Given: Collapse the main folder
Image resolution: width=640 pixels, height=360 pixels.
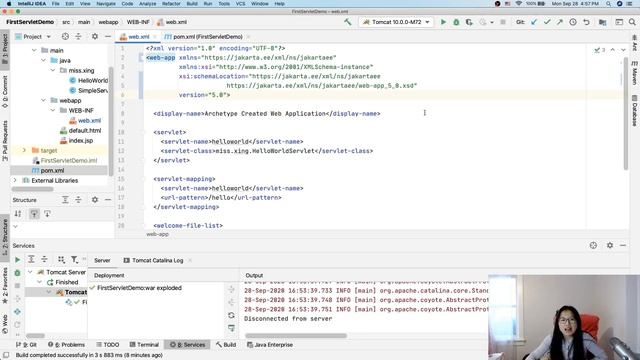Looking at the screenshot, I should [34, 50].
